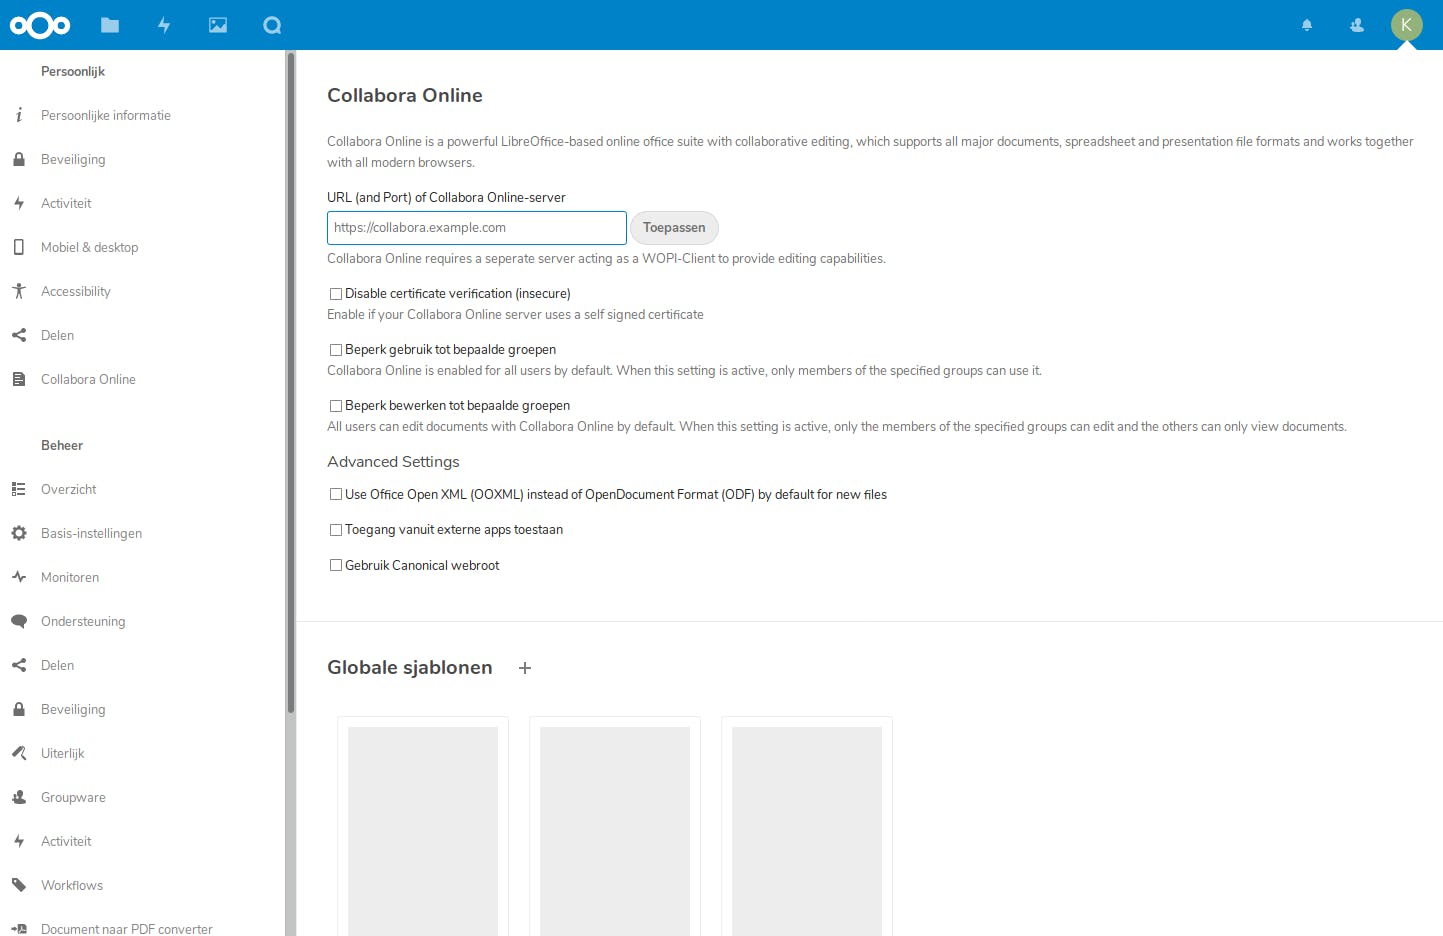Tick Beperk gebruik tot bepaalde groepen
Viewport: 1443px width, 936px height.
[x=336, y=350]
